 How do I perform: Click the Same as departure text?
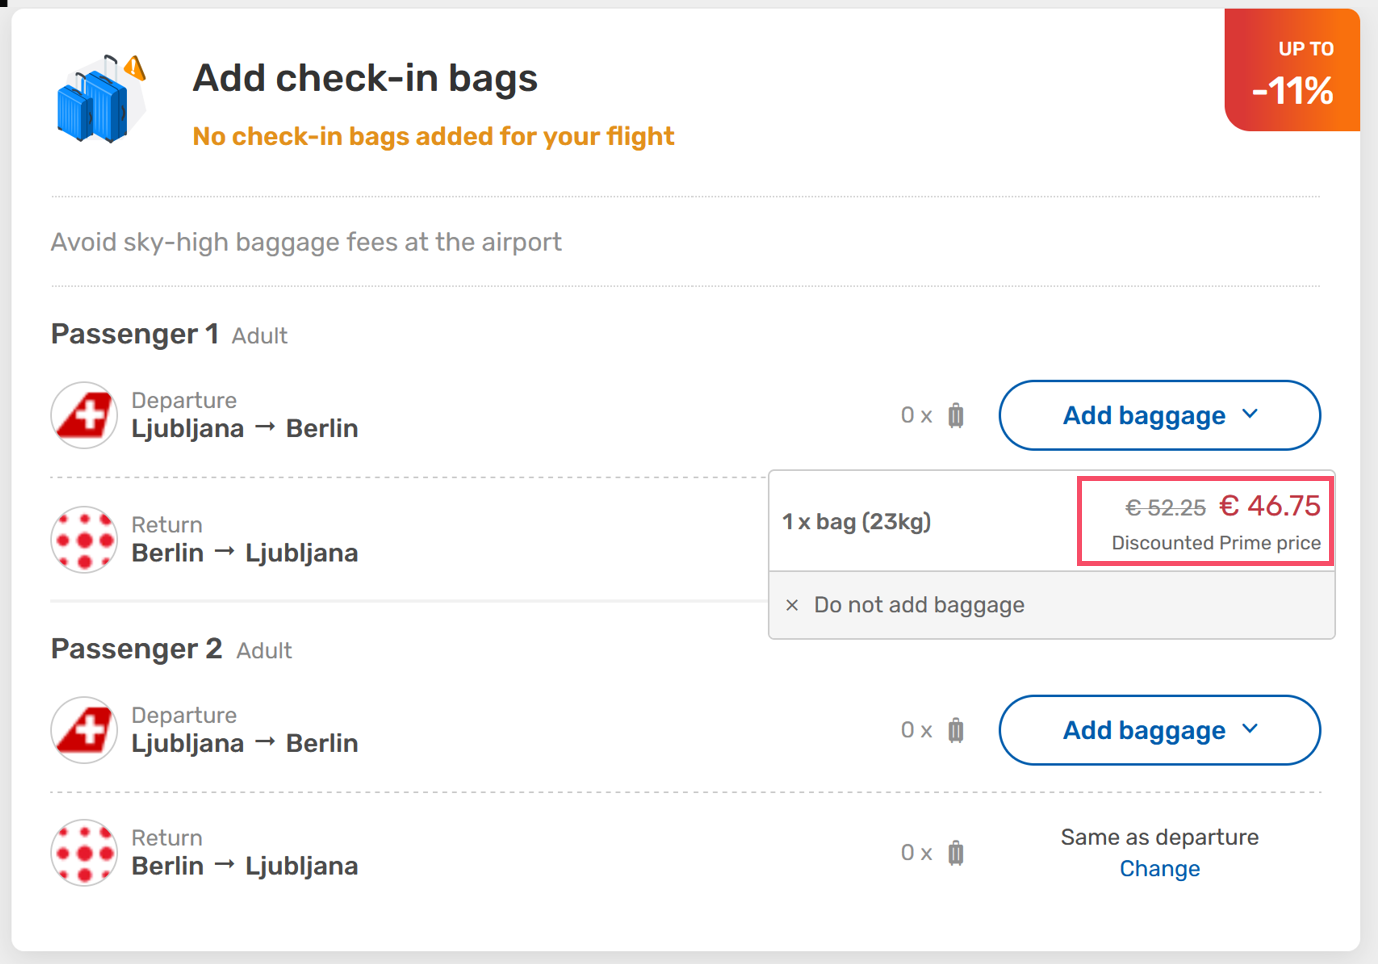click(1159, 837)
